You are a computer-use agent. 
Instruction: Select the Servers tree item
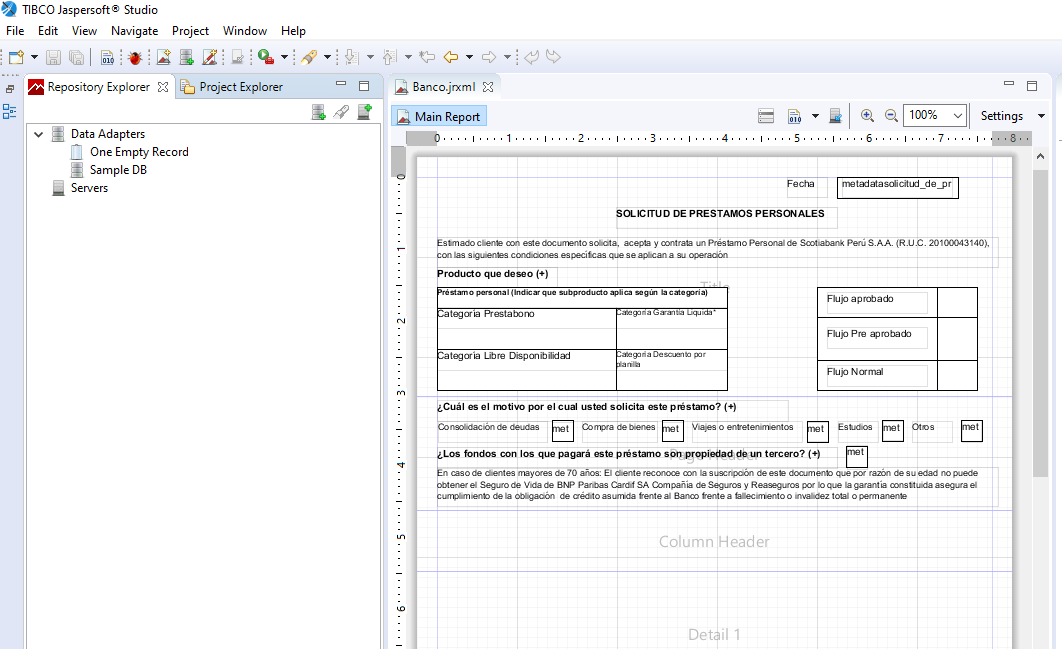[89, 188]
